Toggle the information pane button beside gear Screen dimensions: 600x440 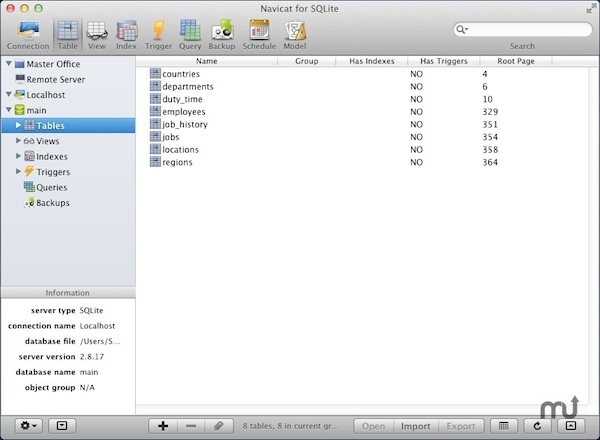click(x=62, y=426)
